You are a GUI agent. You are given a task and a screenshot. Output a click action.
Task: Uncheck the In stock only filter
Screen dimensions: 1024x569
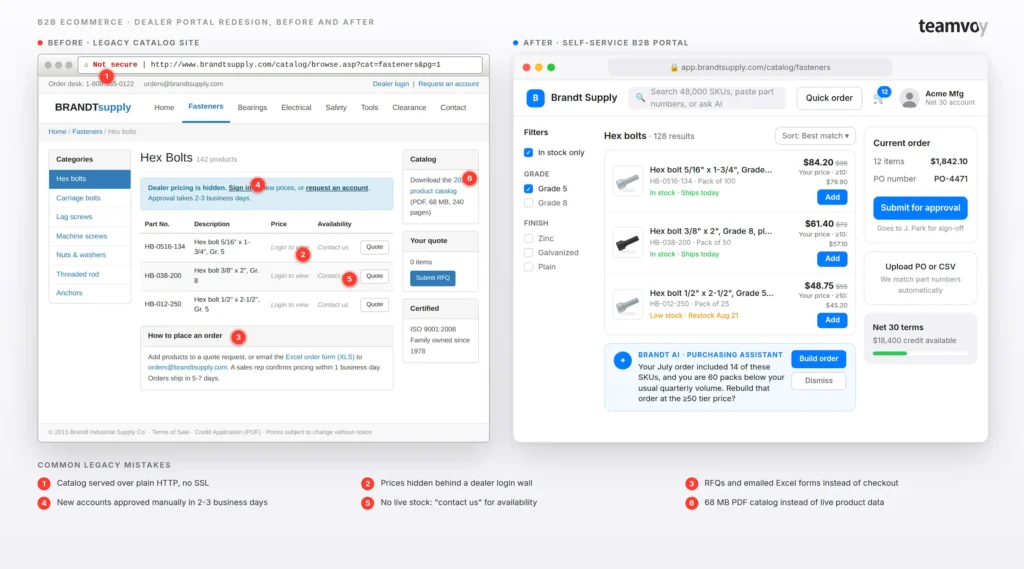(x=528, y=153)
